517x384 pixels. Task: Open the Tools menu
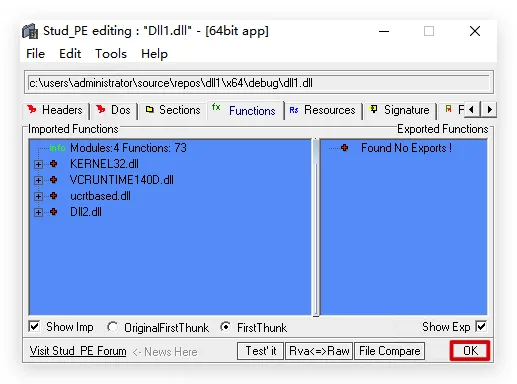[111, 54]
